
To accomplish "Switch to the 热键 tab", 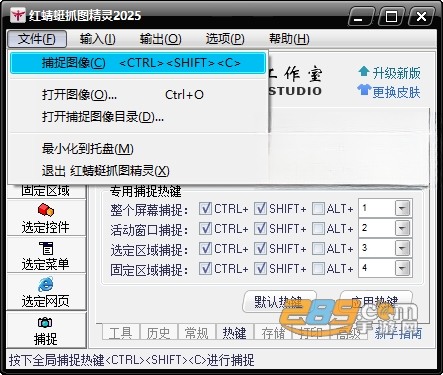I will (235, 332).
